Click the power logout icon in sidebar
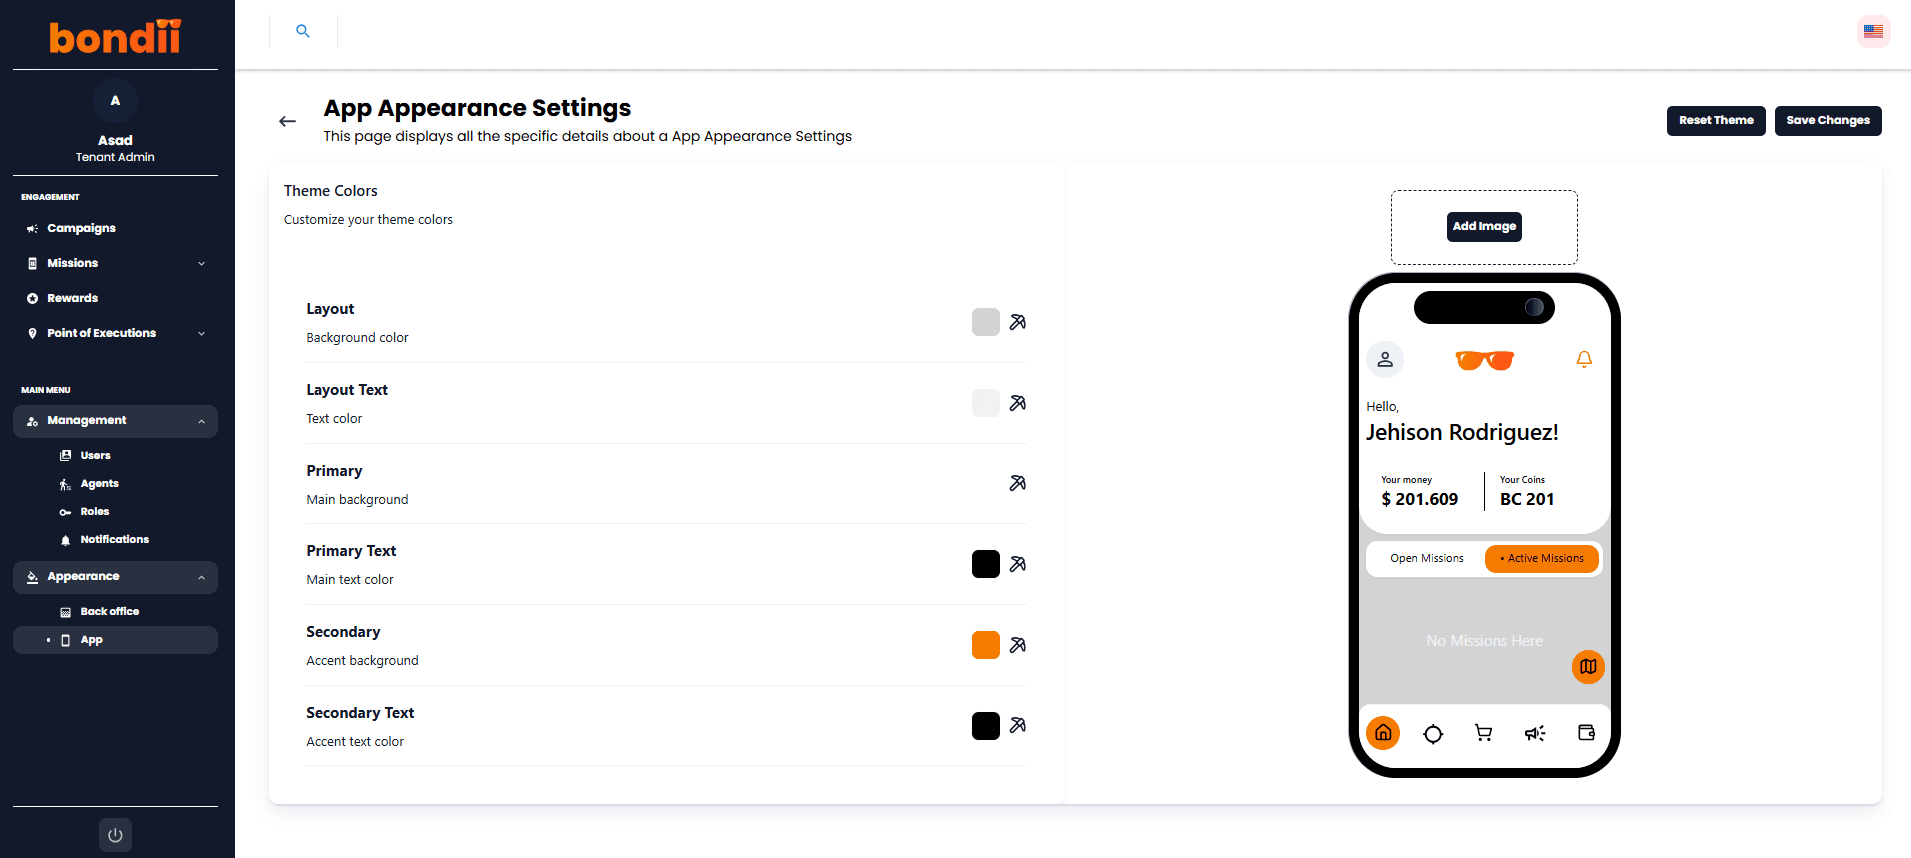The width and height of the screenshot is (1911, 858). (x=115, y=835)
